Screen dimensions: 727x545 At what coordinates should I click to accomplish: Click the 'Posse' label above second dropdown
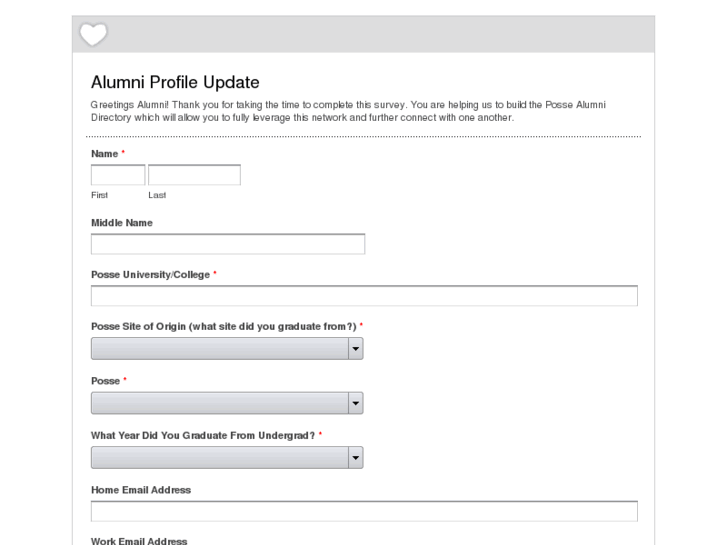[x=105, y=381]
